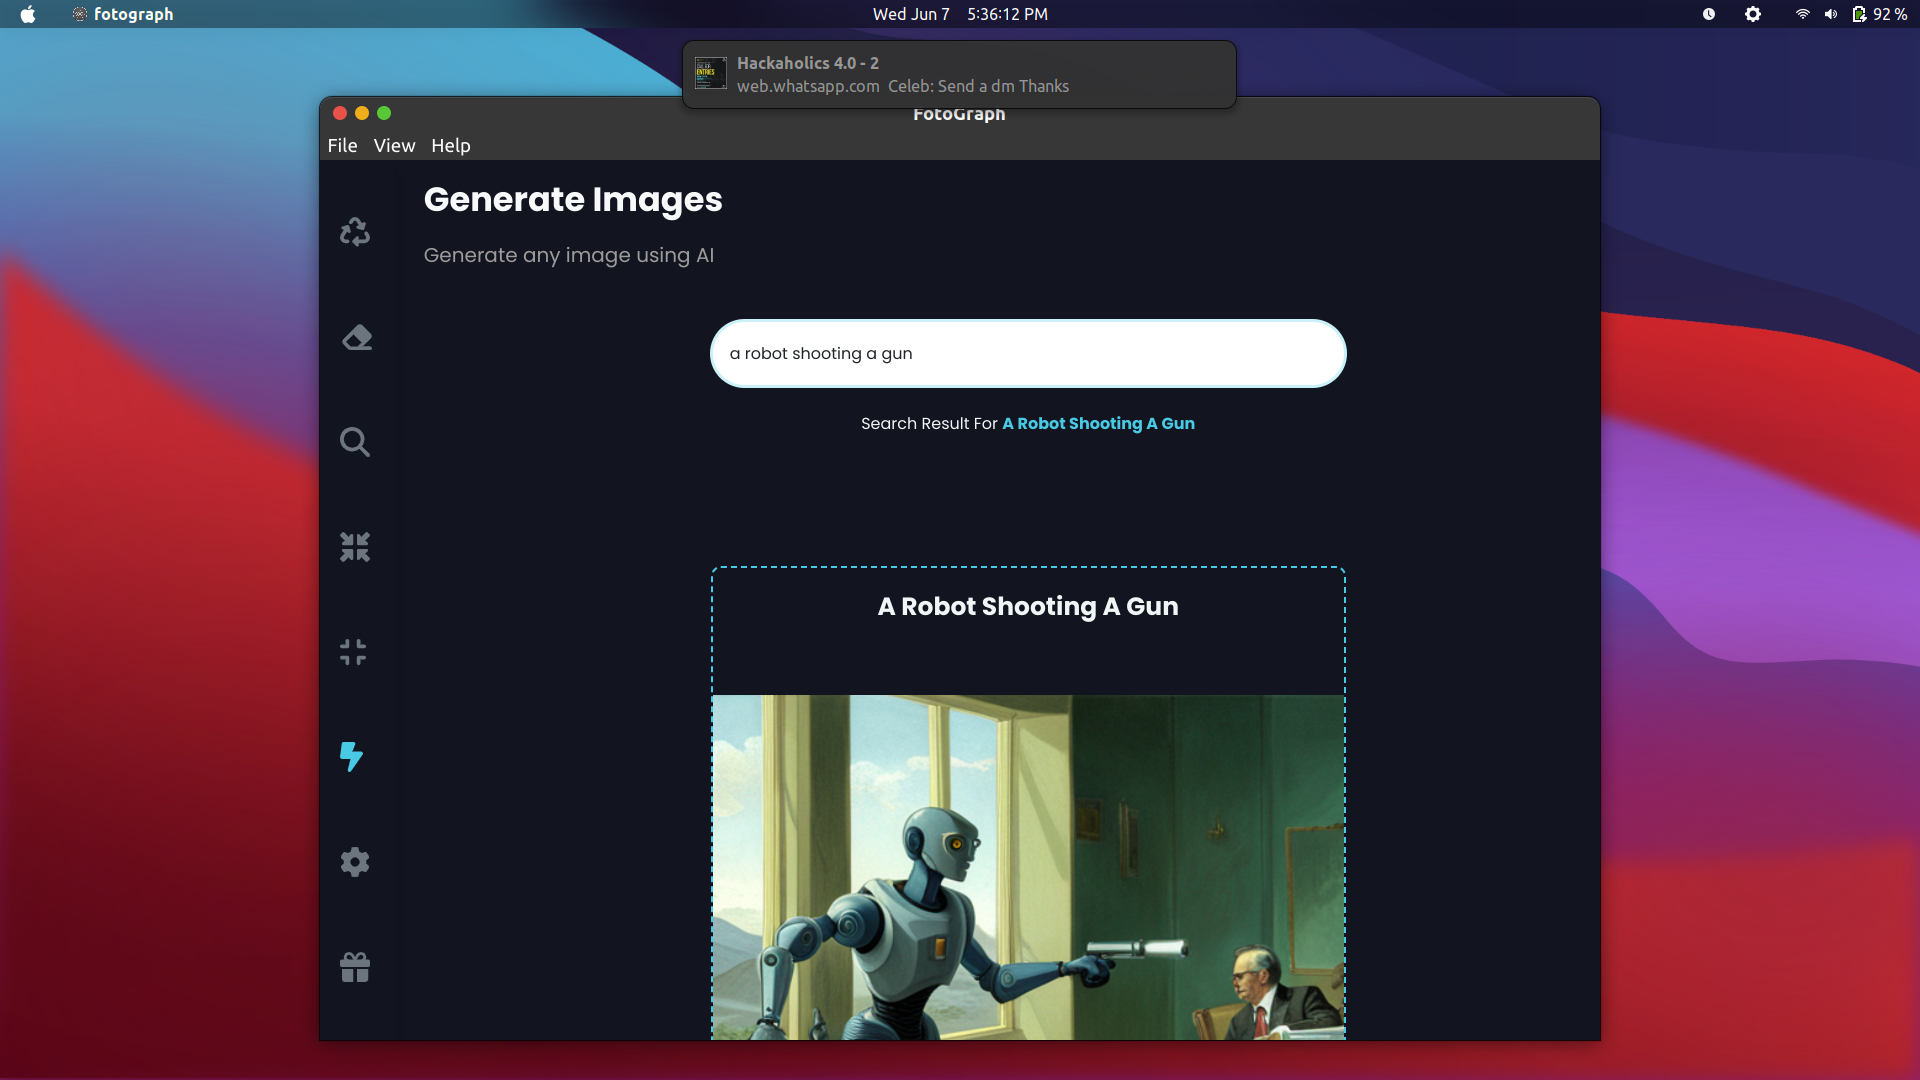Click the Expand/Stretch icon below compress
The width and height of the screenshot is (1920, 1080).
coord(353,651)
